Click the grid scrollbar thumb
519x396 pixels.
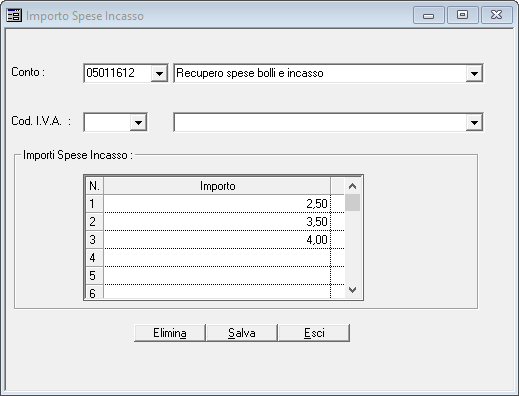[x=352, y=203]
